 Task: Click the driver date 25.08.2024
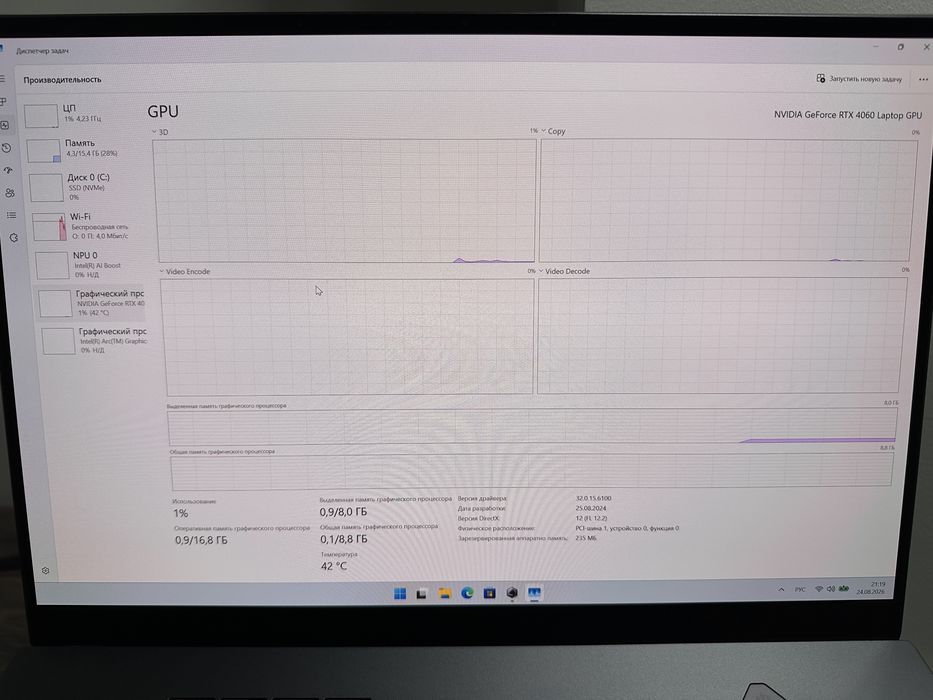point(591,508)
